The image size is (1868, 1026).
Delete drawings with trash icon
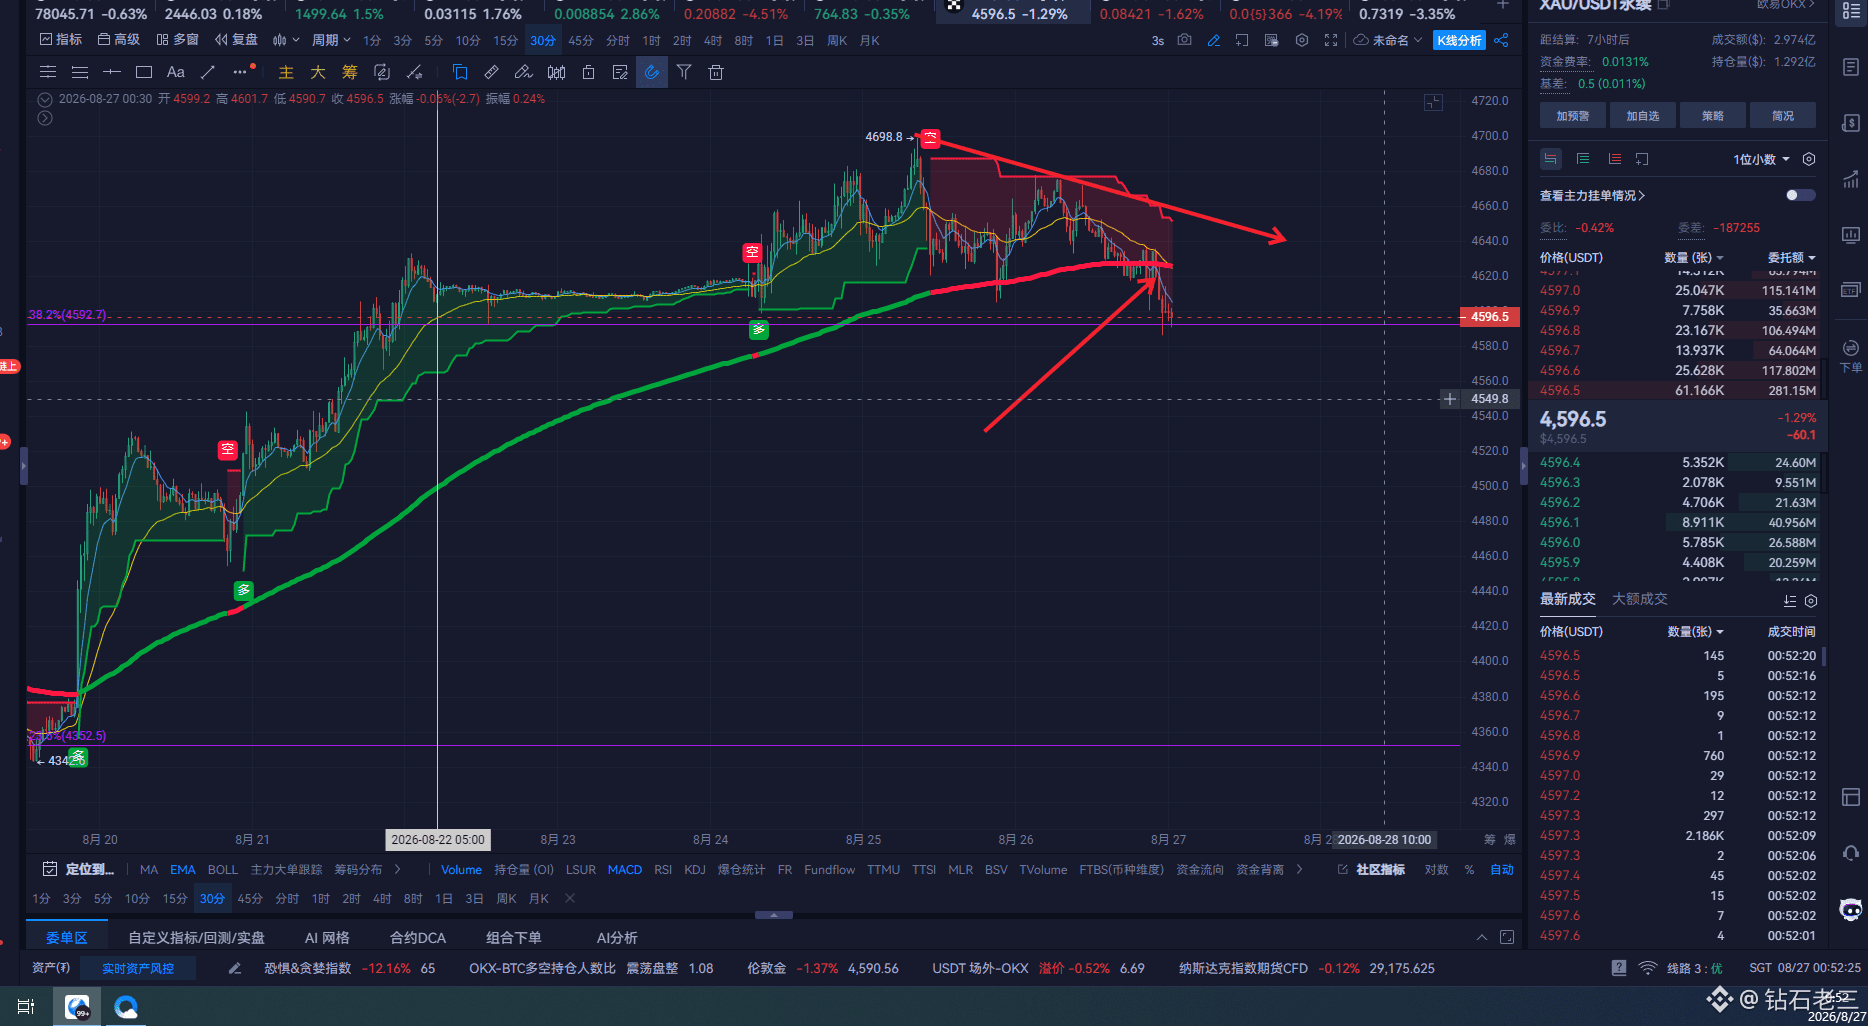pos(716,72)
